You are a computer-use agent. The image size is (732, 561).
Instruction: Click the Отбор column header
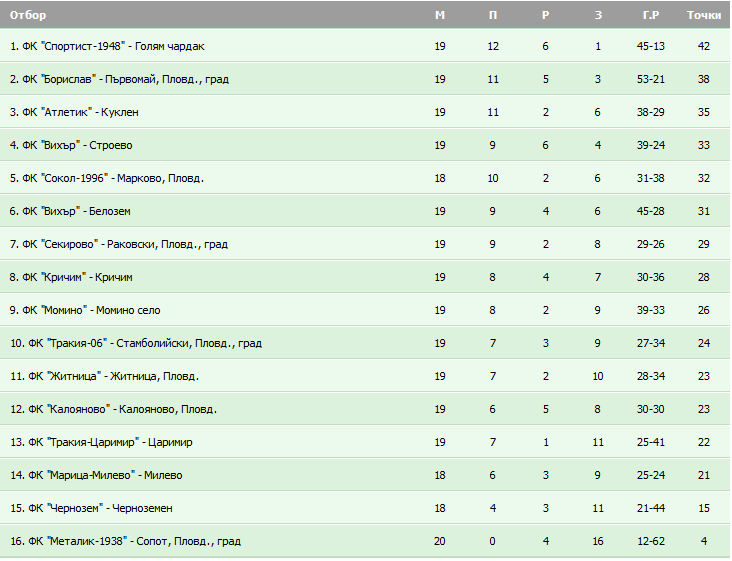[28, 15]
